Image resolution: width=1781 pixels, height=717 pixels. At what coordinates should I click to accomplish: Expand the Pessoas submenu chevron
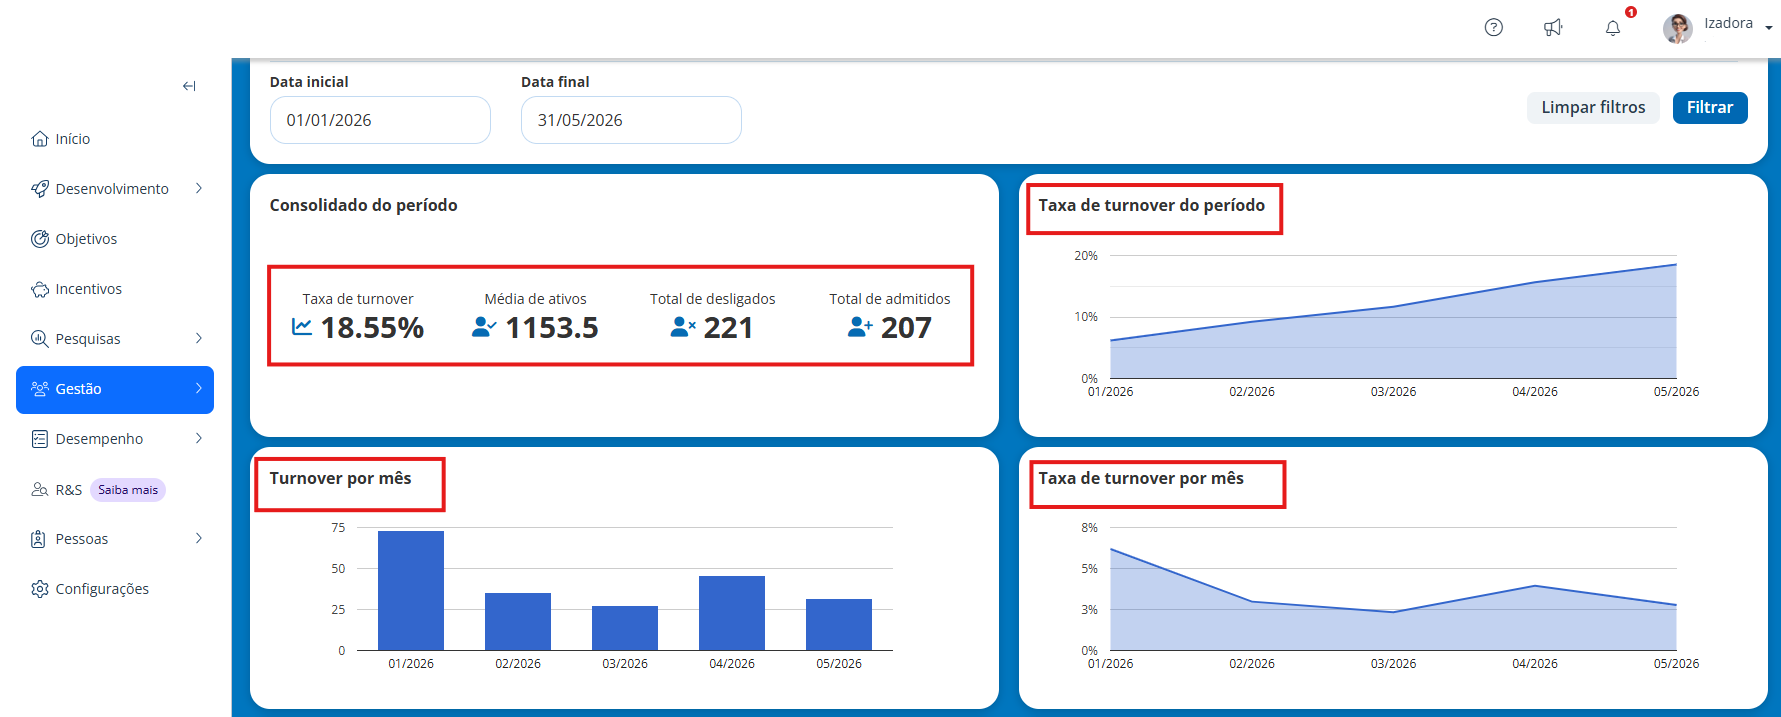(199, 538)
